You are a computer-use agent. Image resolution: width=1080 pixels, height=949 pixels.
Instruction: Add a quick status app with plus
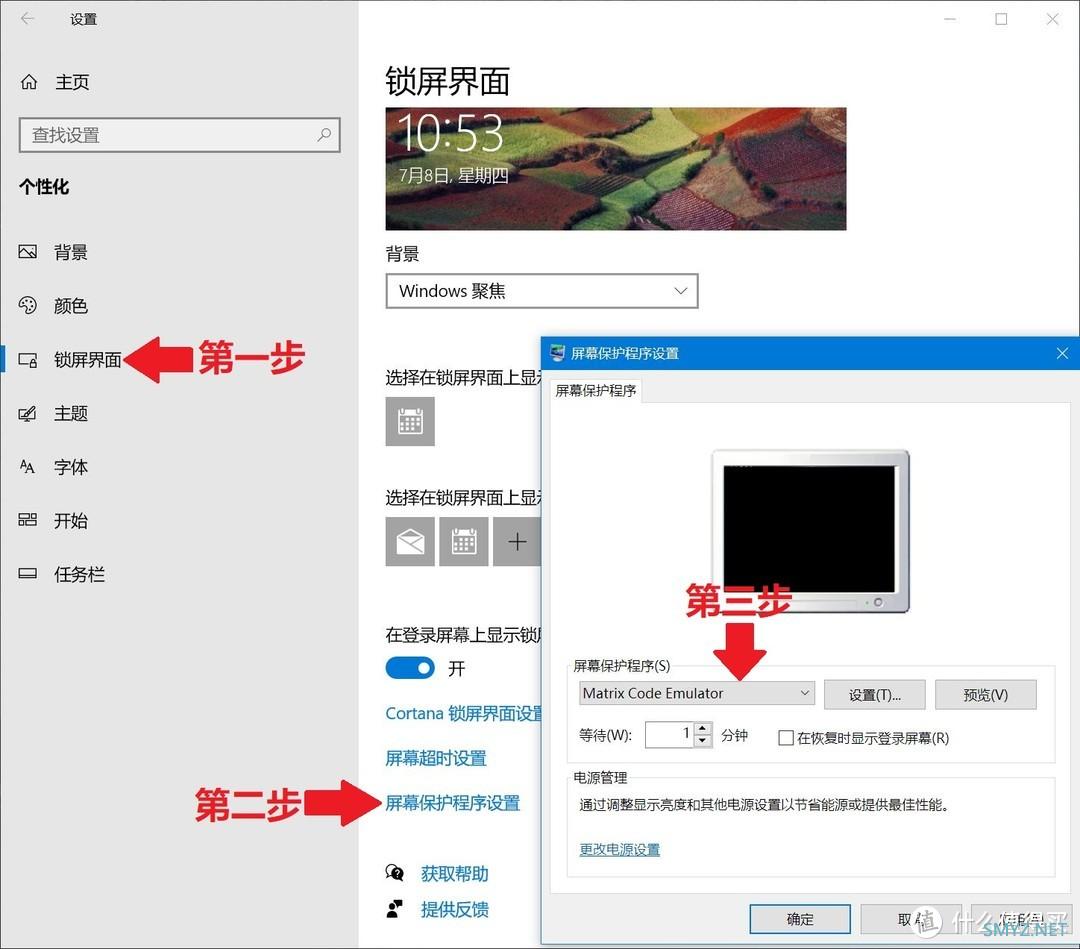pos(517,542)
